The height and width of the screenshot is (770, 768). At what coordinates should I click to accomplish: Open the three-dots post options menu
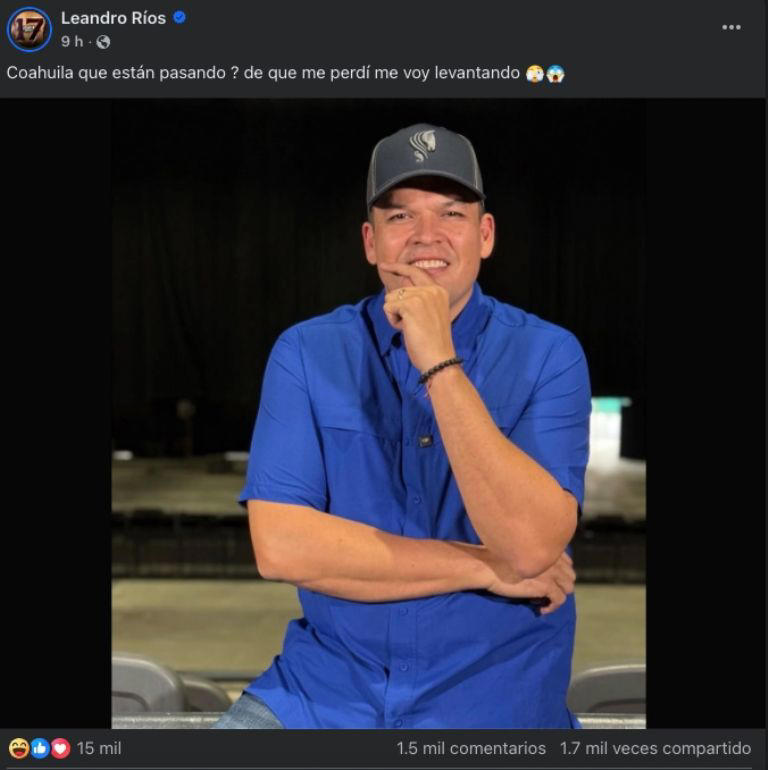(732, 27)
